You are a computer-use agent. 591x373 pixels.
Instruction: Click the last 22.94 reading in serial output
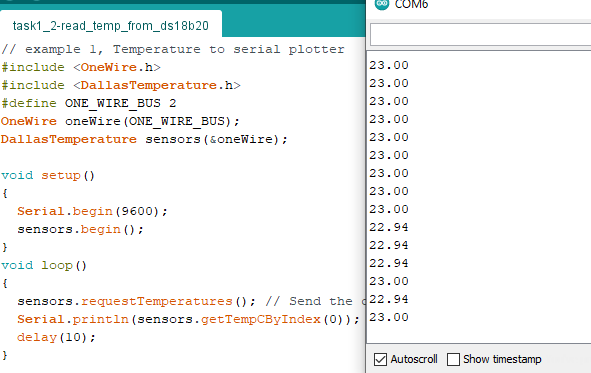pos(389,299)
